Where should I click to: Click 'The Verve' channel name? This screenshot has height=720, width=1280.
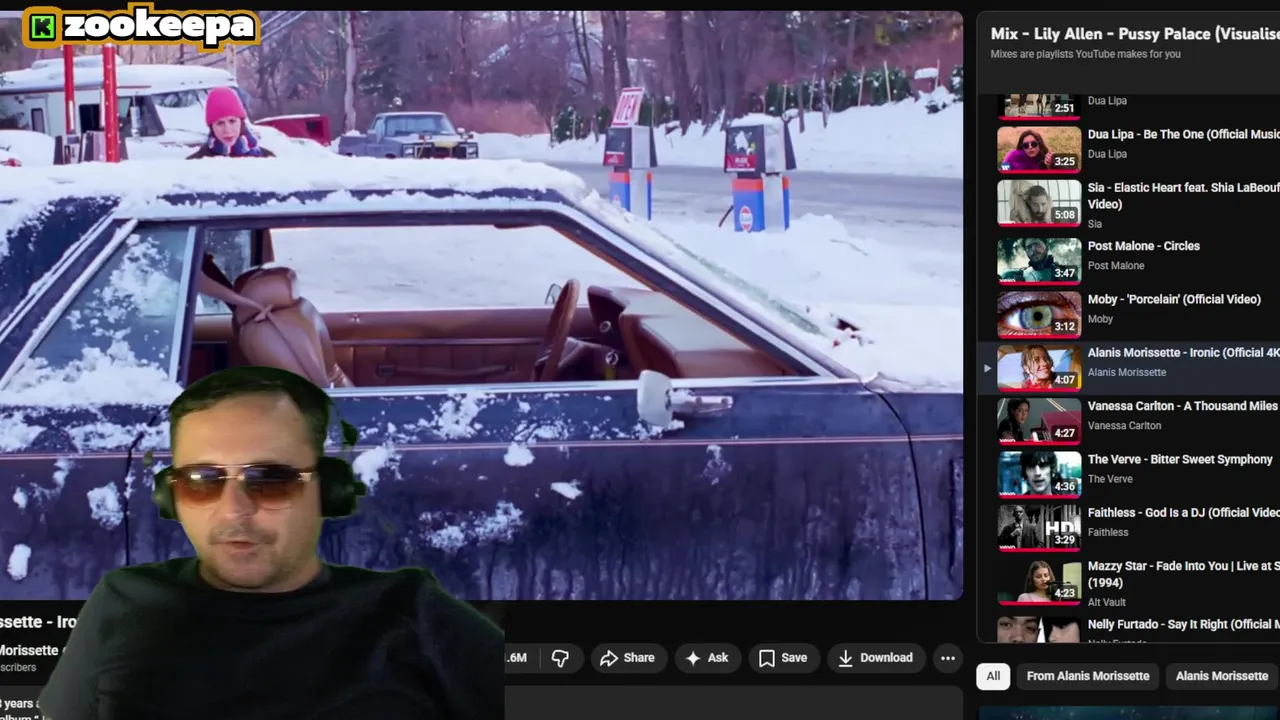[1110, 479]
